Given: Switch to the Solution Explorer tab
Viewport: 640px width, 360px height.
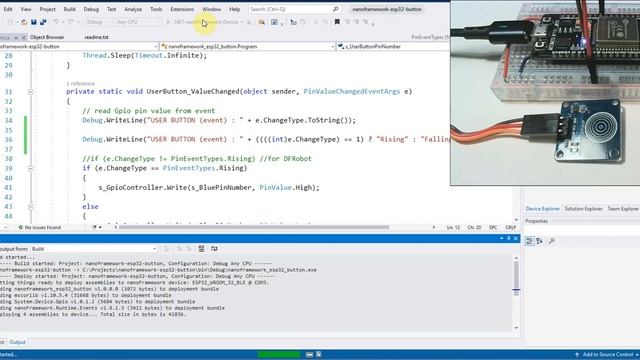Looking at the screenshot, I should click(x=583, y=209).
